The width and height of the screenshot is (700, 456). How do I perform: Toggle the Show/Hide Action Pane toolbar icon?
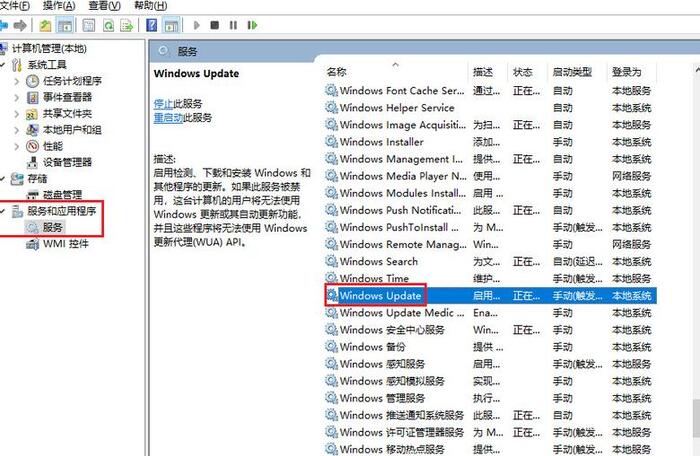tap(171, 25)
